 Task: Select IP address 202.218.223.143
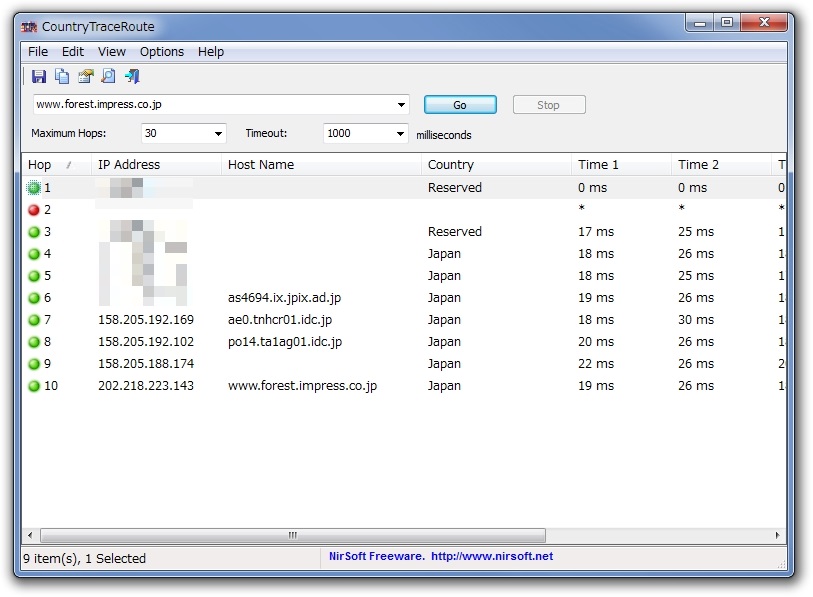[x=146, y=386]
